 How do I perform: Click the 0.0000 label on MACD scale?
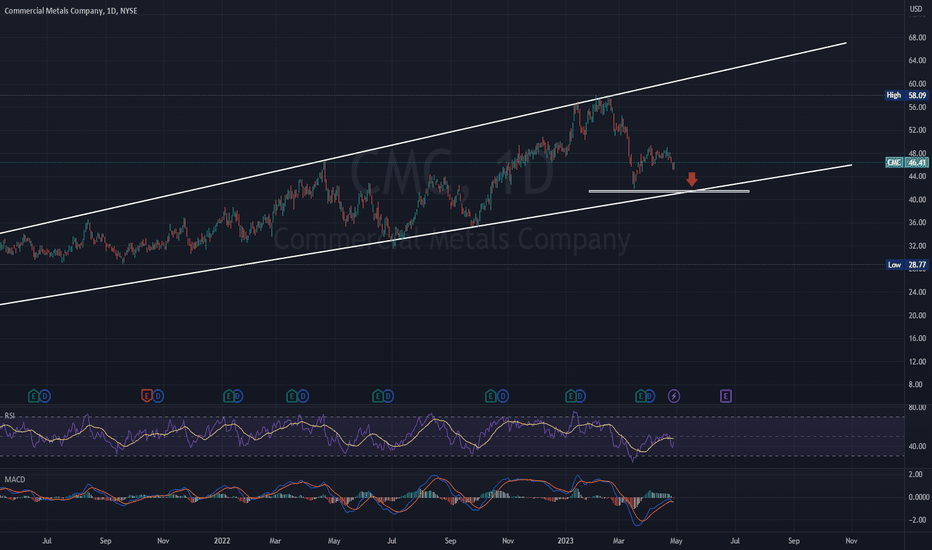point(918,497)
